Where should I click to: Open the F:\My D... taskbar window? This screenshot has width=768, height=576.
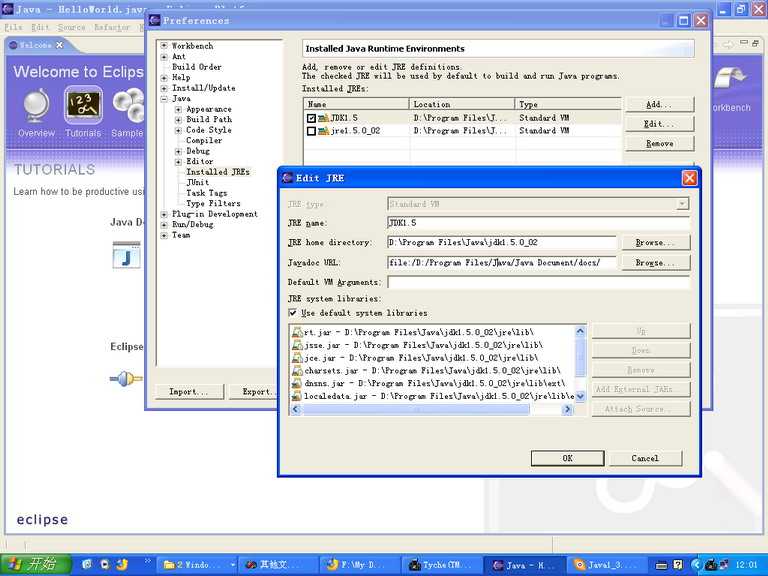click(x=360, y=565)
